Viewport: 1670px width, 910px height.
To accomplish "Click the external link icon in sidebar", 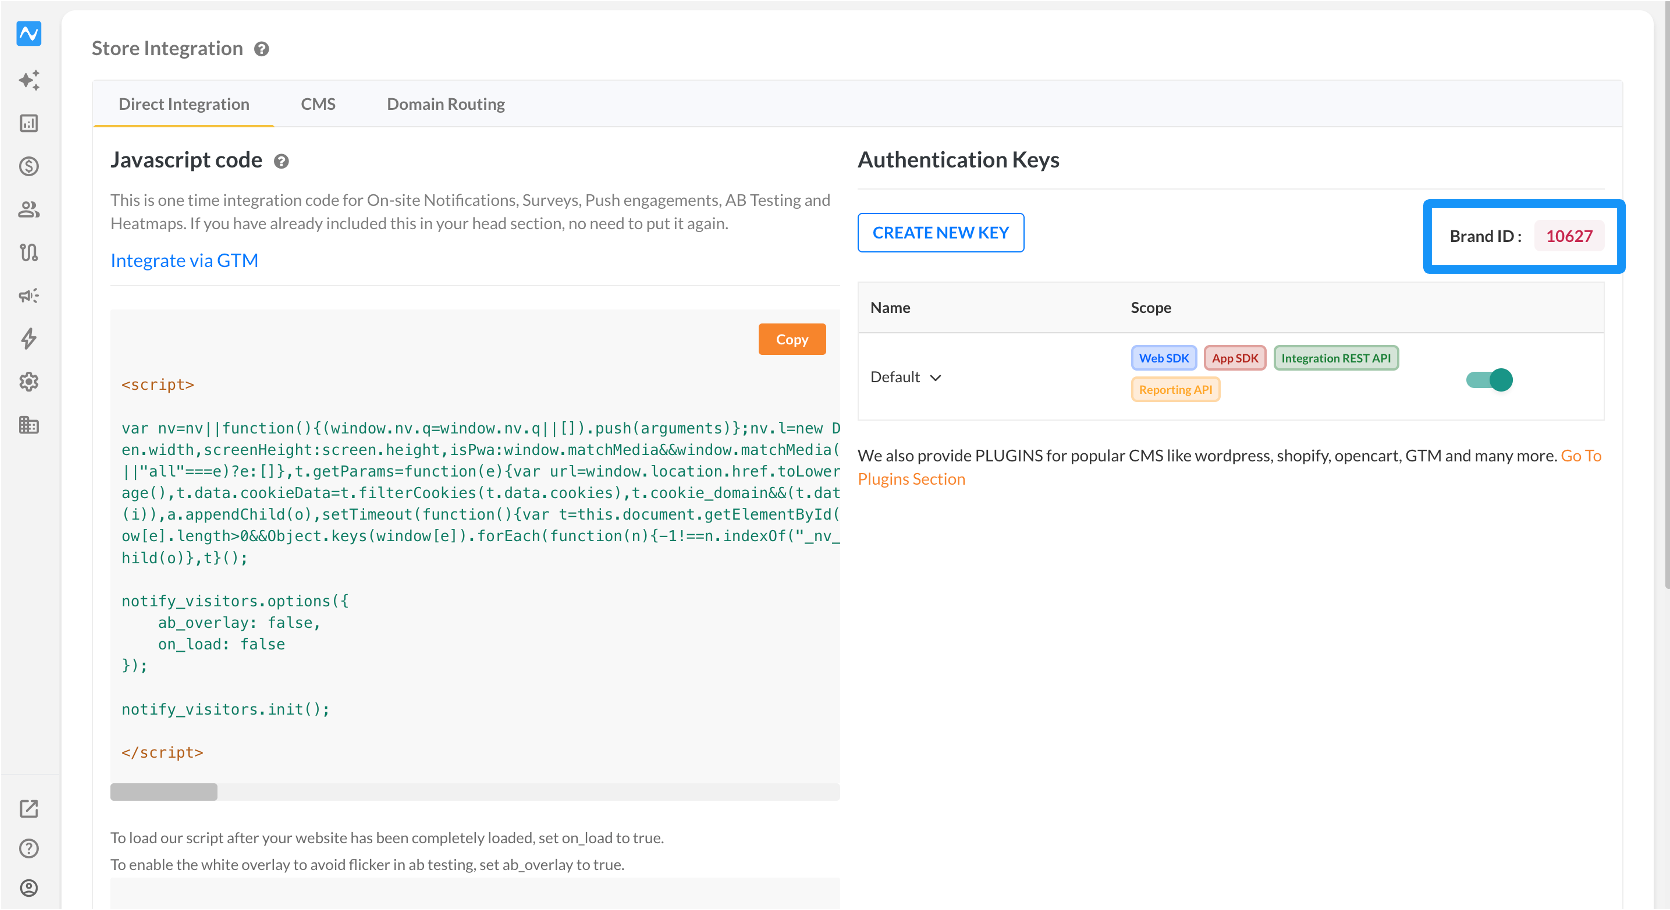I will click(29, 808).
